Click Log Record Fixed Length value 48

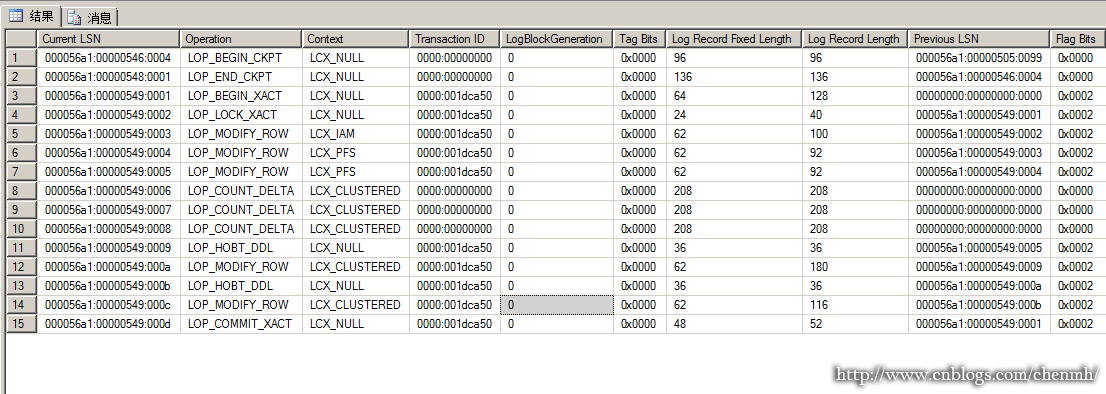[x=734, y=324]
